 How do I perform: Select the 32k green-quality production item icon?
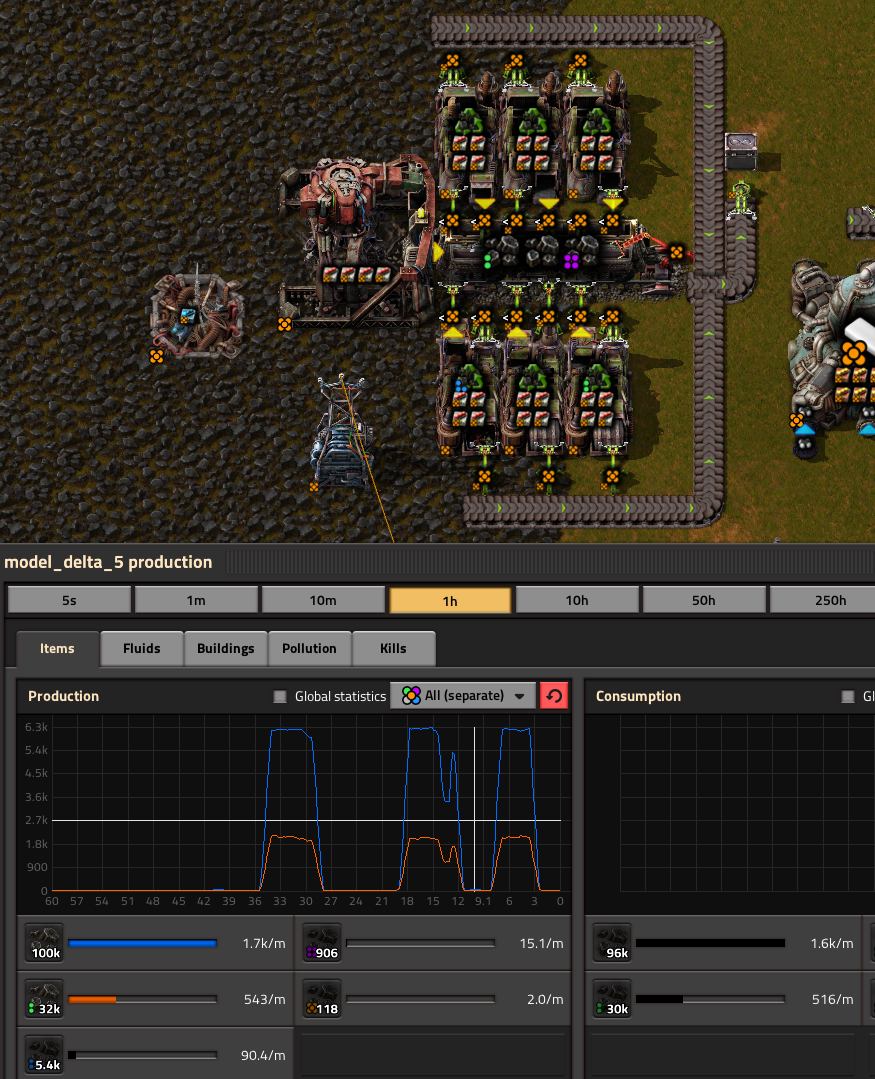pyautogui.click(x=45, y=998)
